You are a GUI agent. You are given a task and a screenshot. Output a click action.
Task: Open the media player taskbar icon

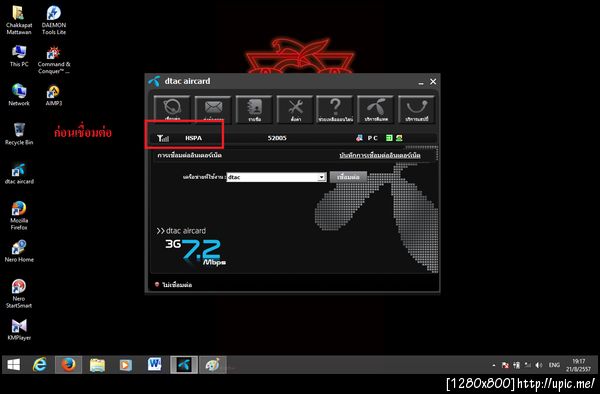pyautogui.click(x=126, y=365)
